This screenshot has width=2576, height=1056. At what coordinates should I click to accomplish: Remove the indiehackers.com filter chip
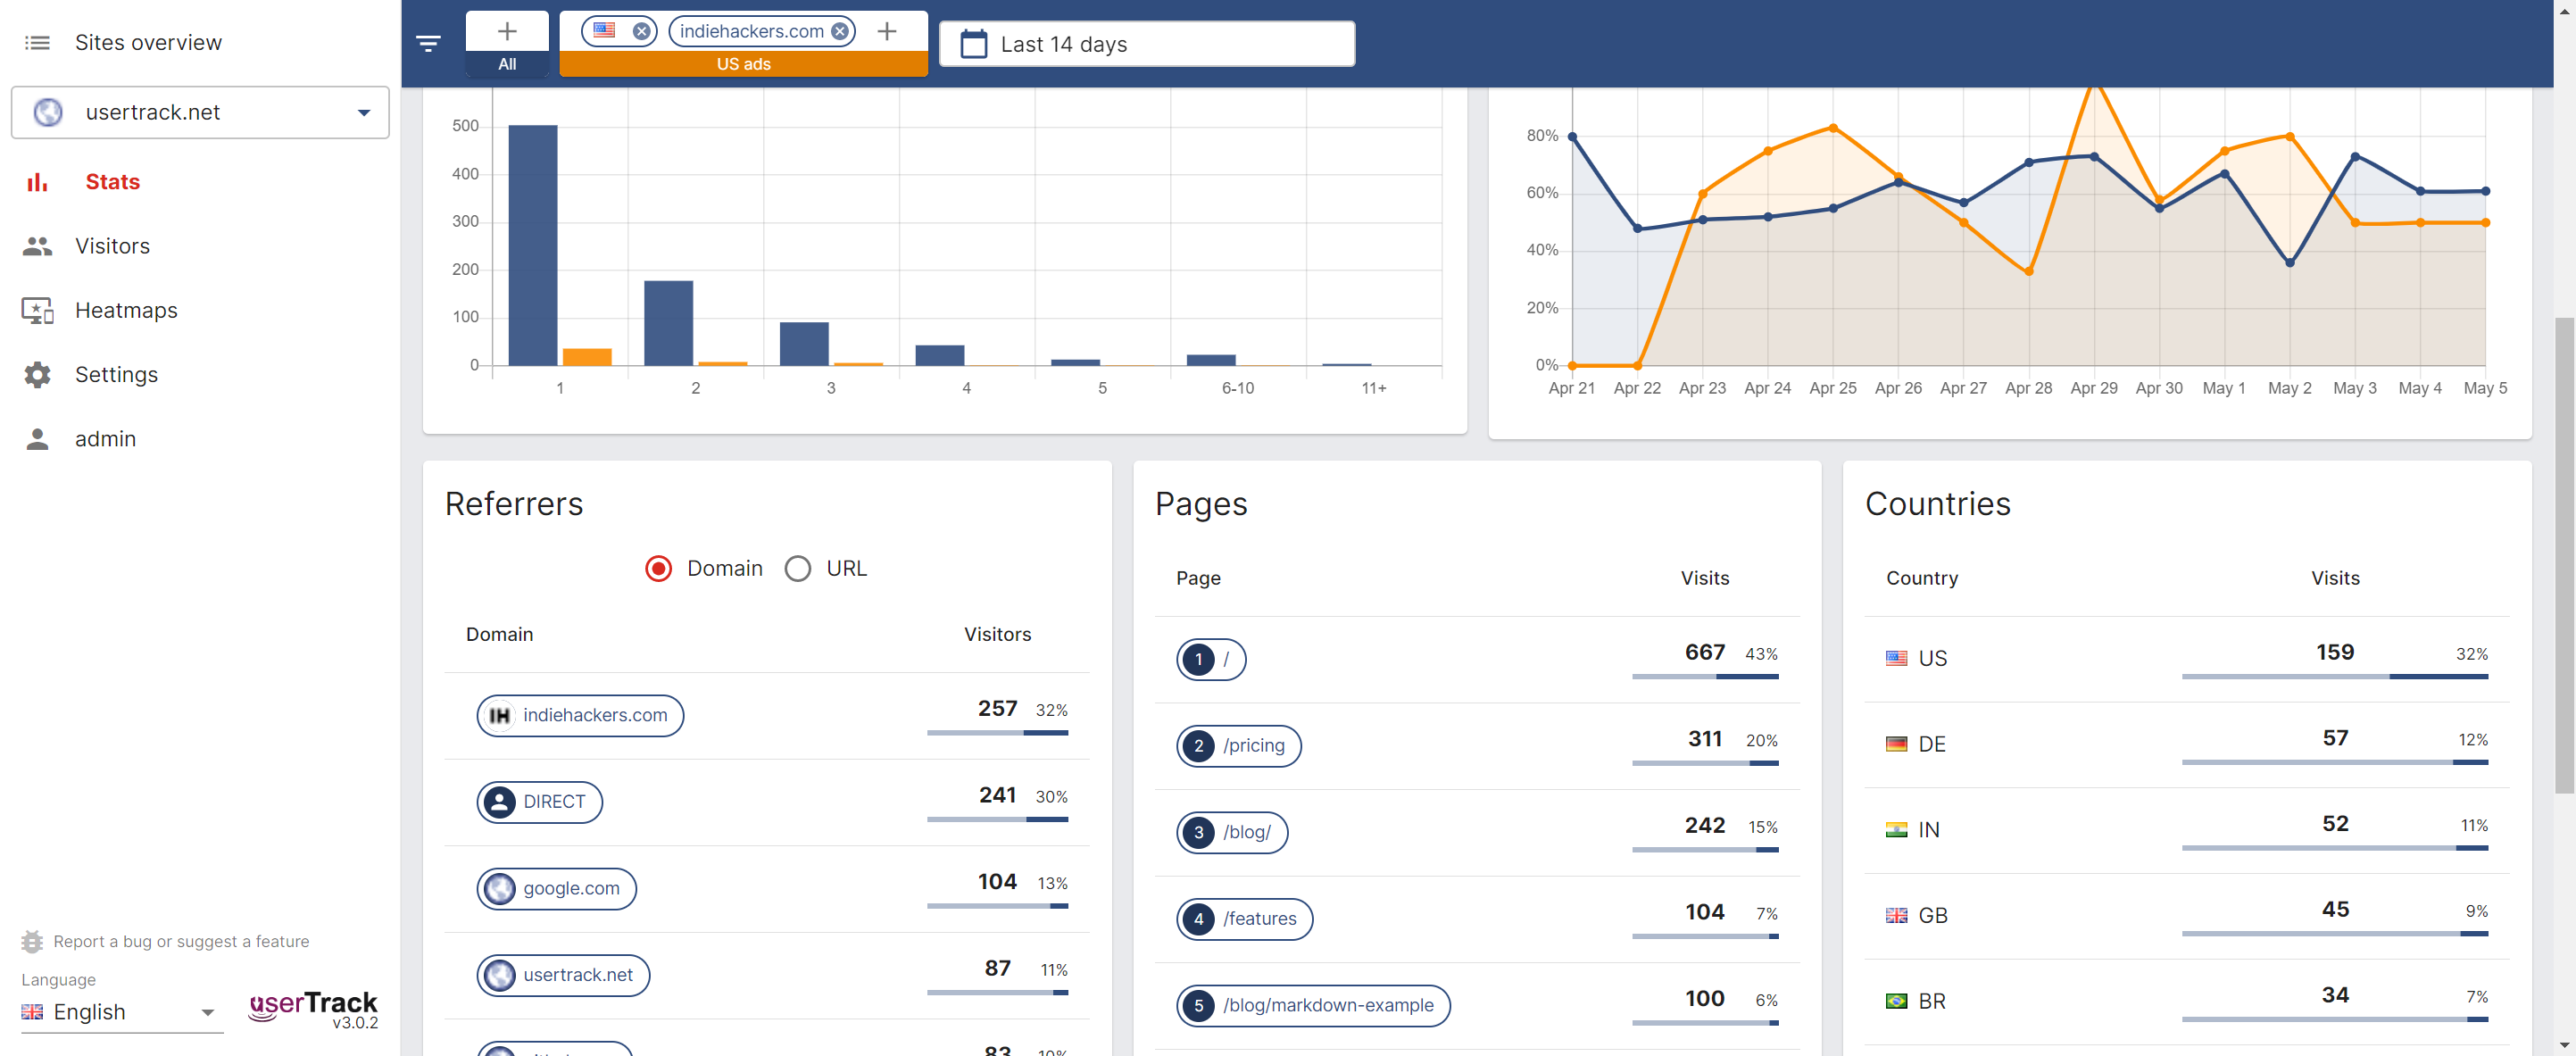[x=840, y=32]
